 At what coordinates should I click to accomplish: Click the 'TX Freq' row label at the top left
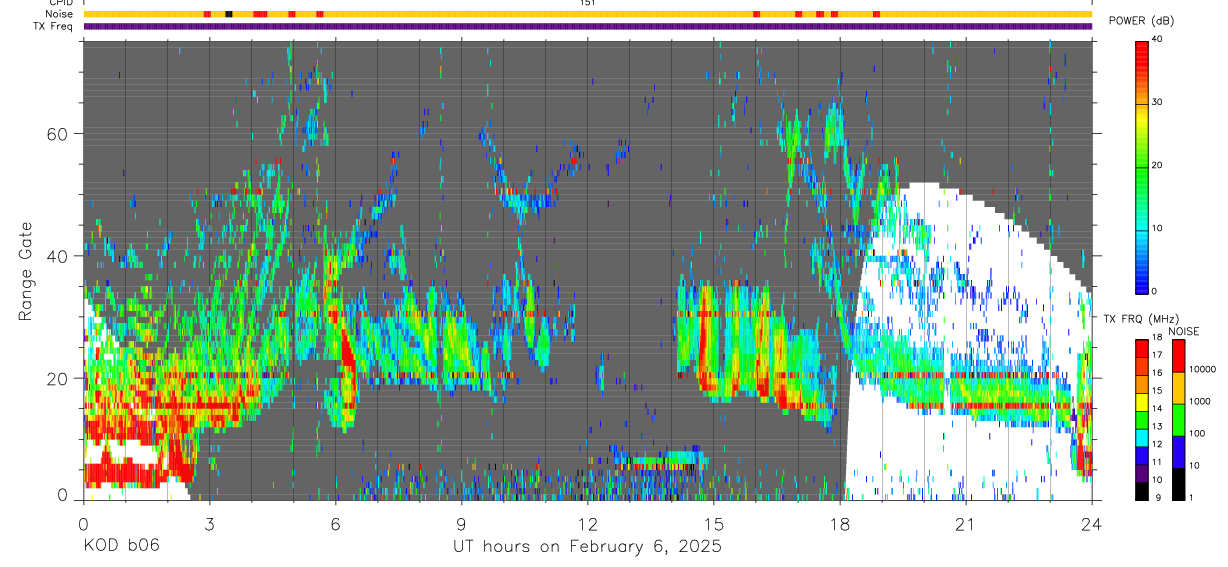(55, 26)
